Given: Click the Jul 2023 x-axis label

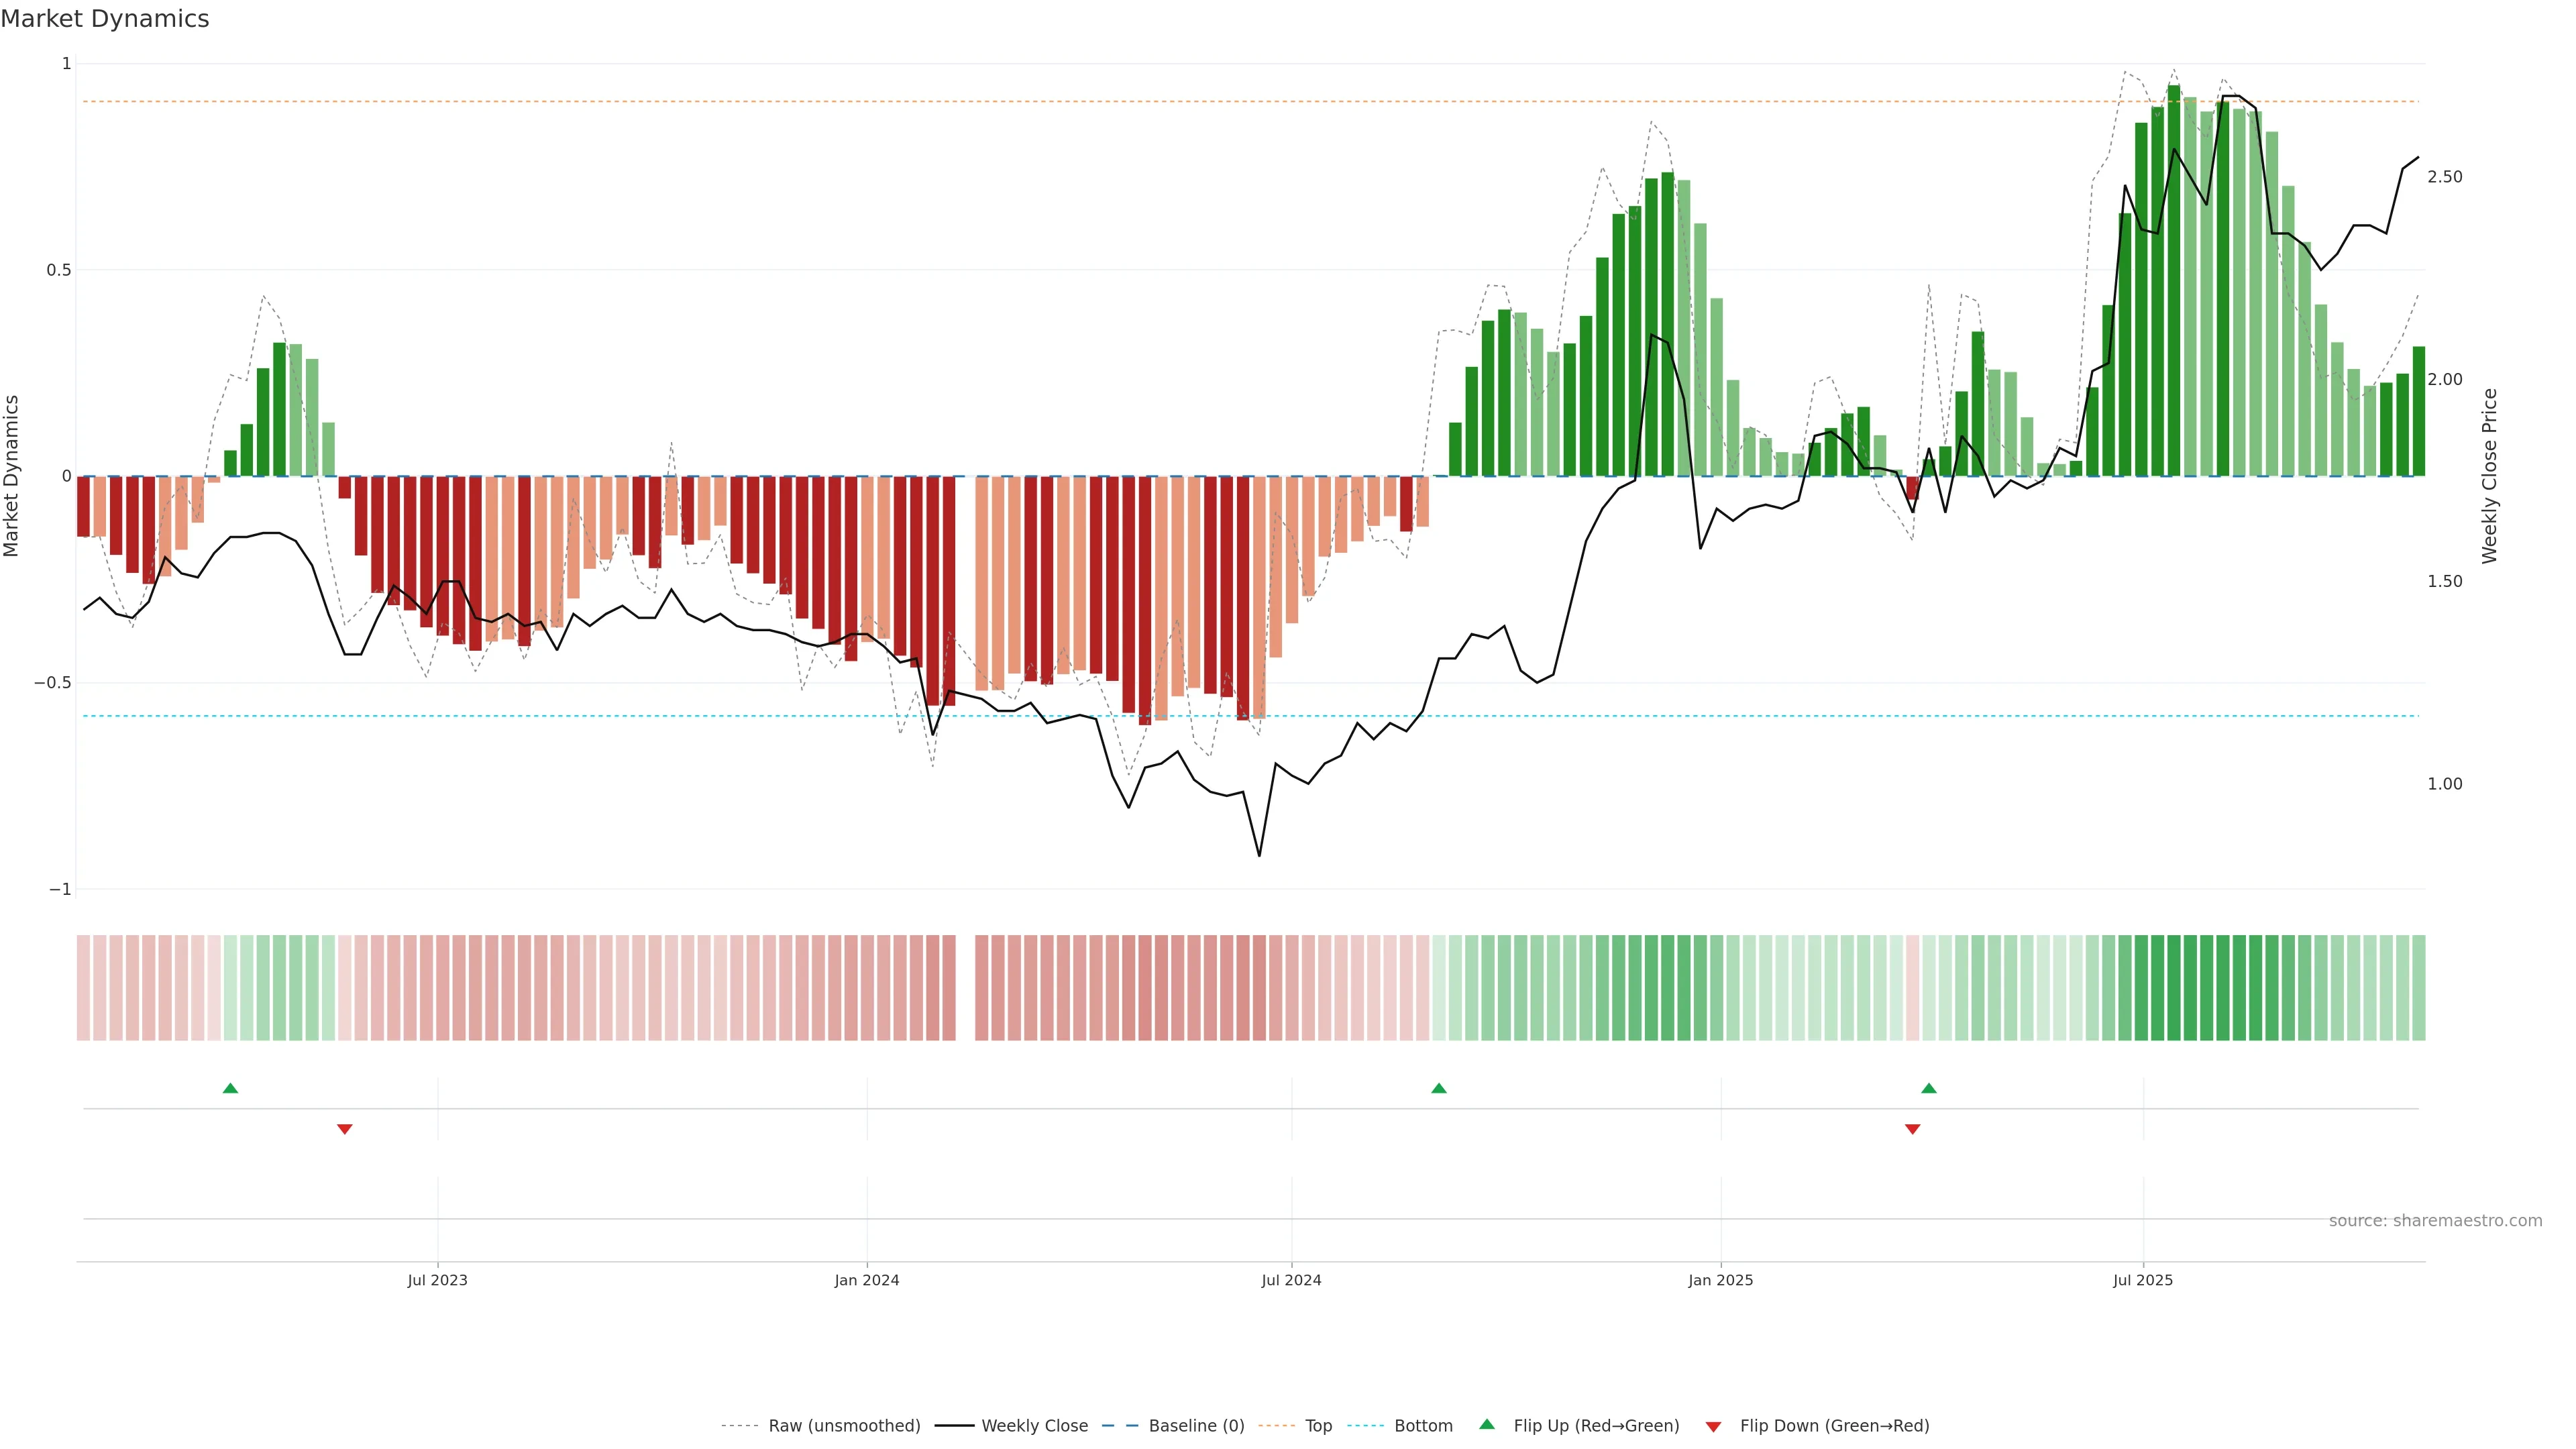Looking at the screenshot, I should (437, 1280).
